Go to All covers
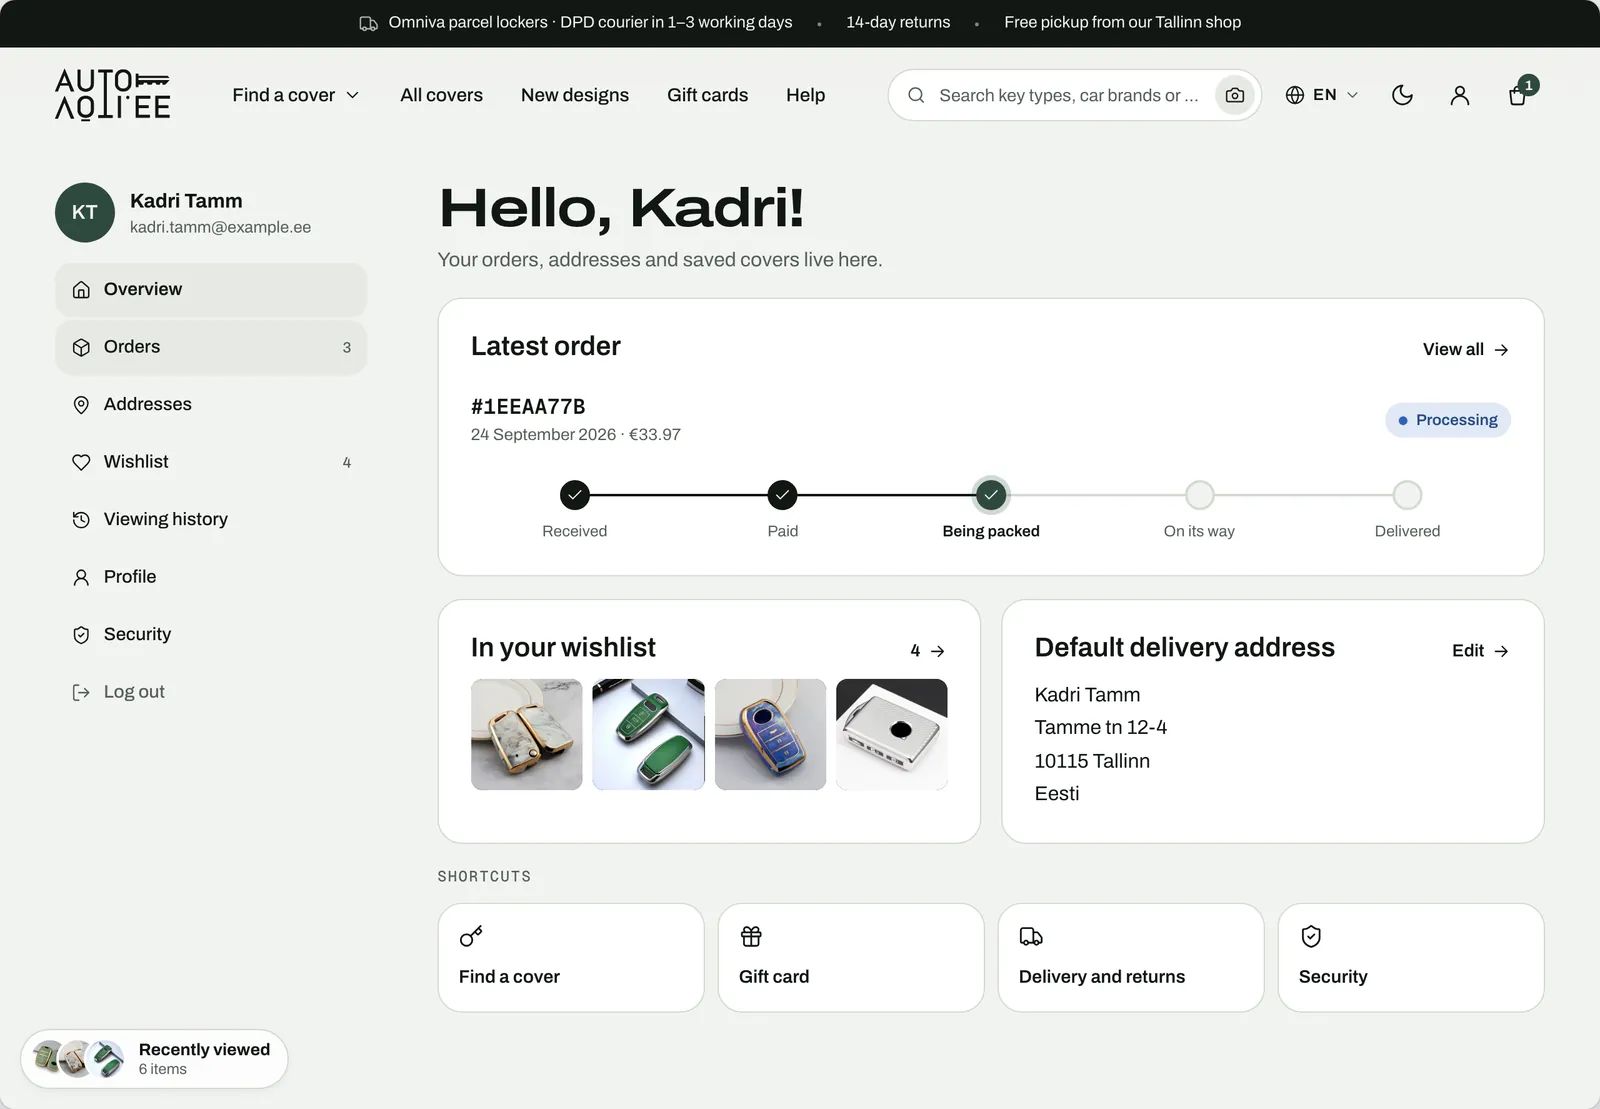 [441, 95]
